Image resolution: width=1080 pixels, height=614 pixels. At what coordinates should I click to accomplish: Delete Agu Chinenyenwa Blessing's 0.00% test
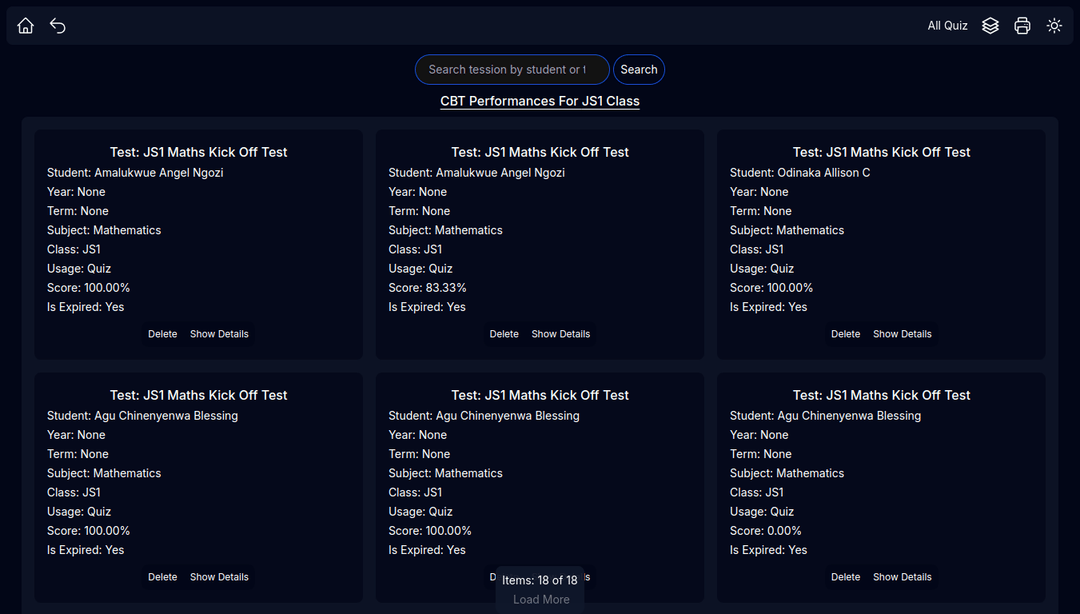click(x=845, y=576)
